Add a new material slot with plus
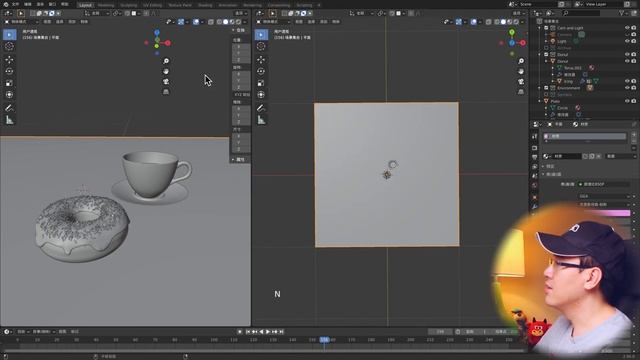Image resolution: width=640 pixels, height=360 pixels. [634, 134]
